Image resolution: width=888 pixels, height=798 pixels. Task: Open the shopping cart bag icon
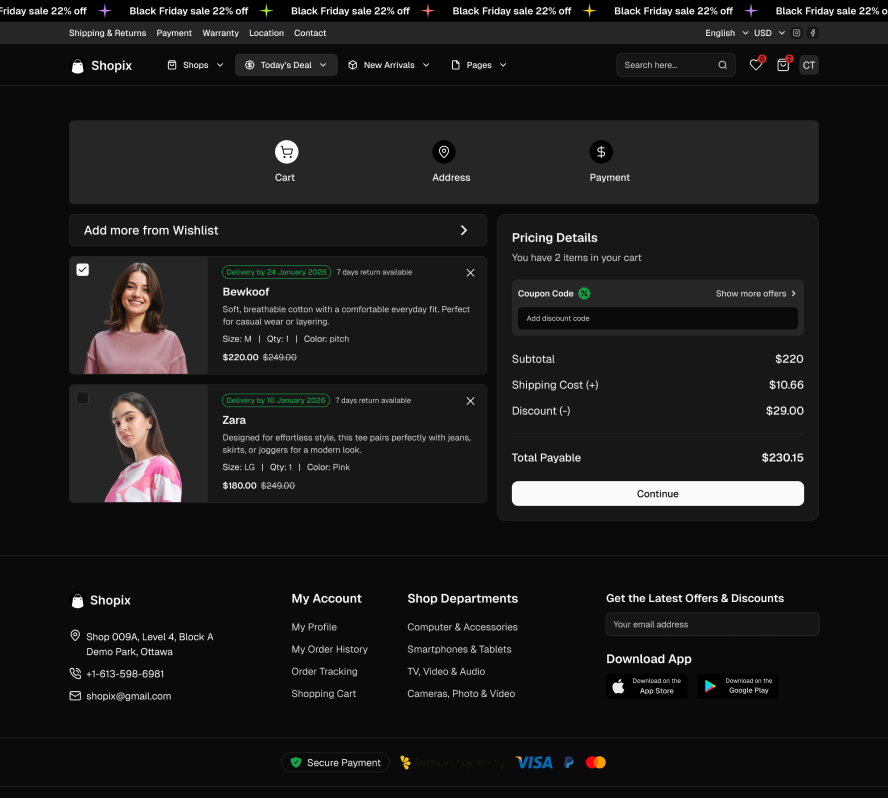coord(783,65)
